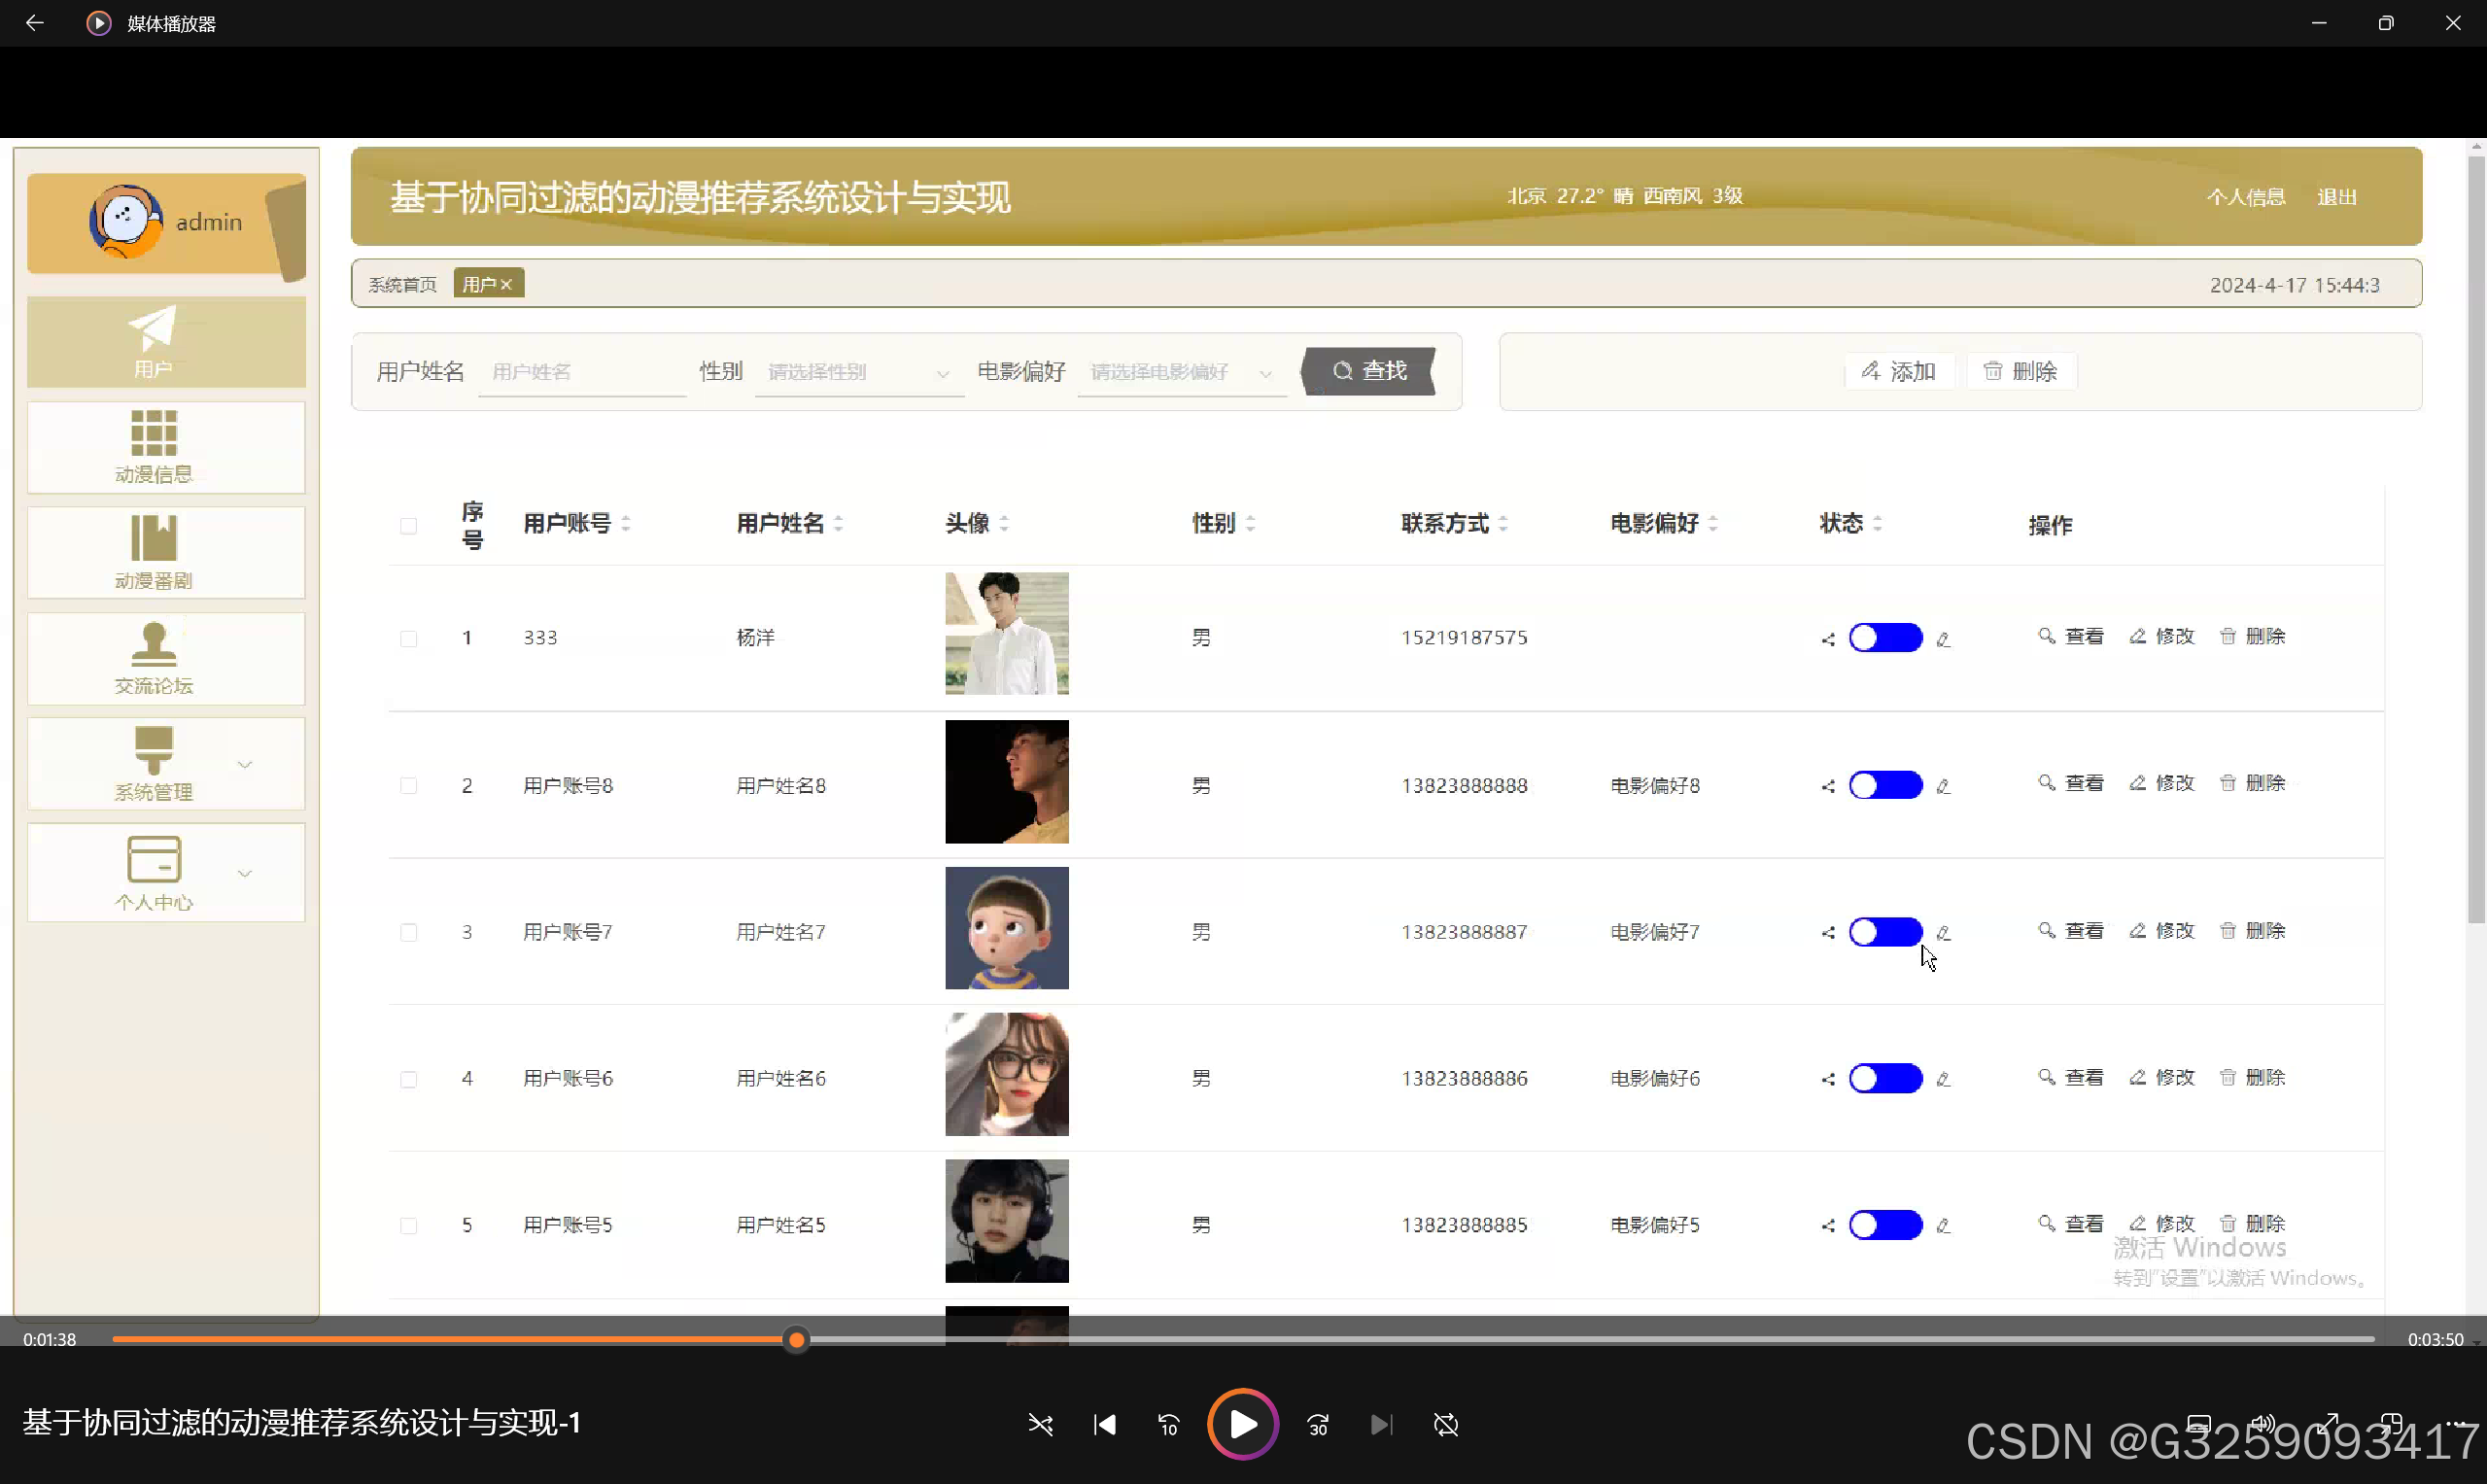The width and height of the screenshot is (2487, 1484).
Task: Toggle status switch for 杨洋
Action: (x=1885, y=638)
